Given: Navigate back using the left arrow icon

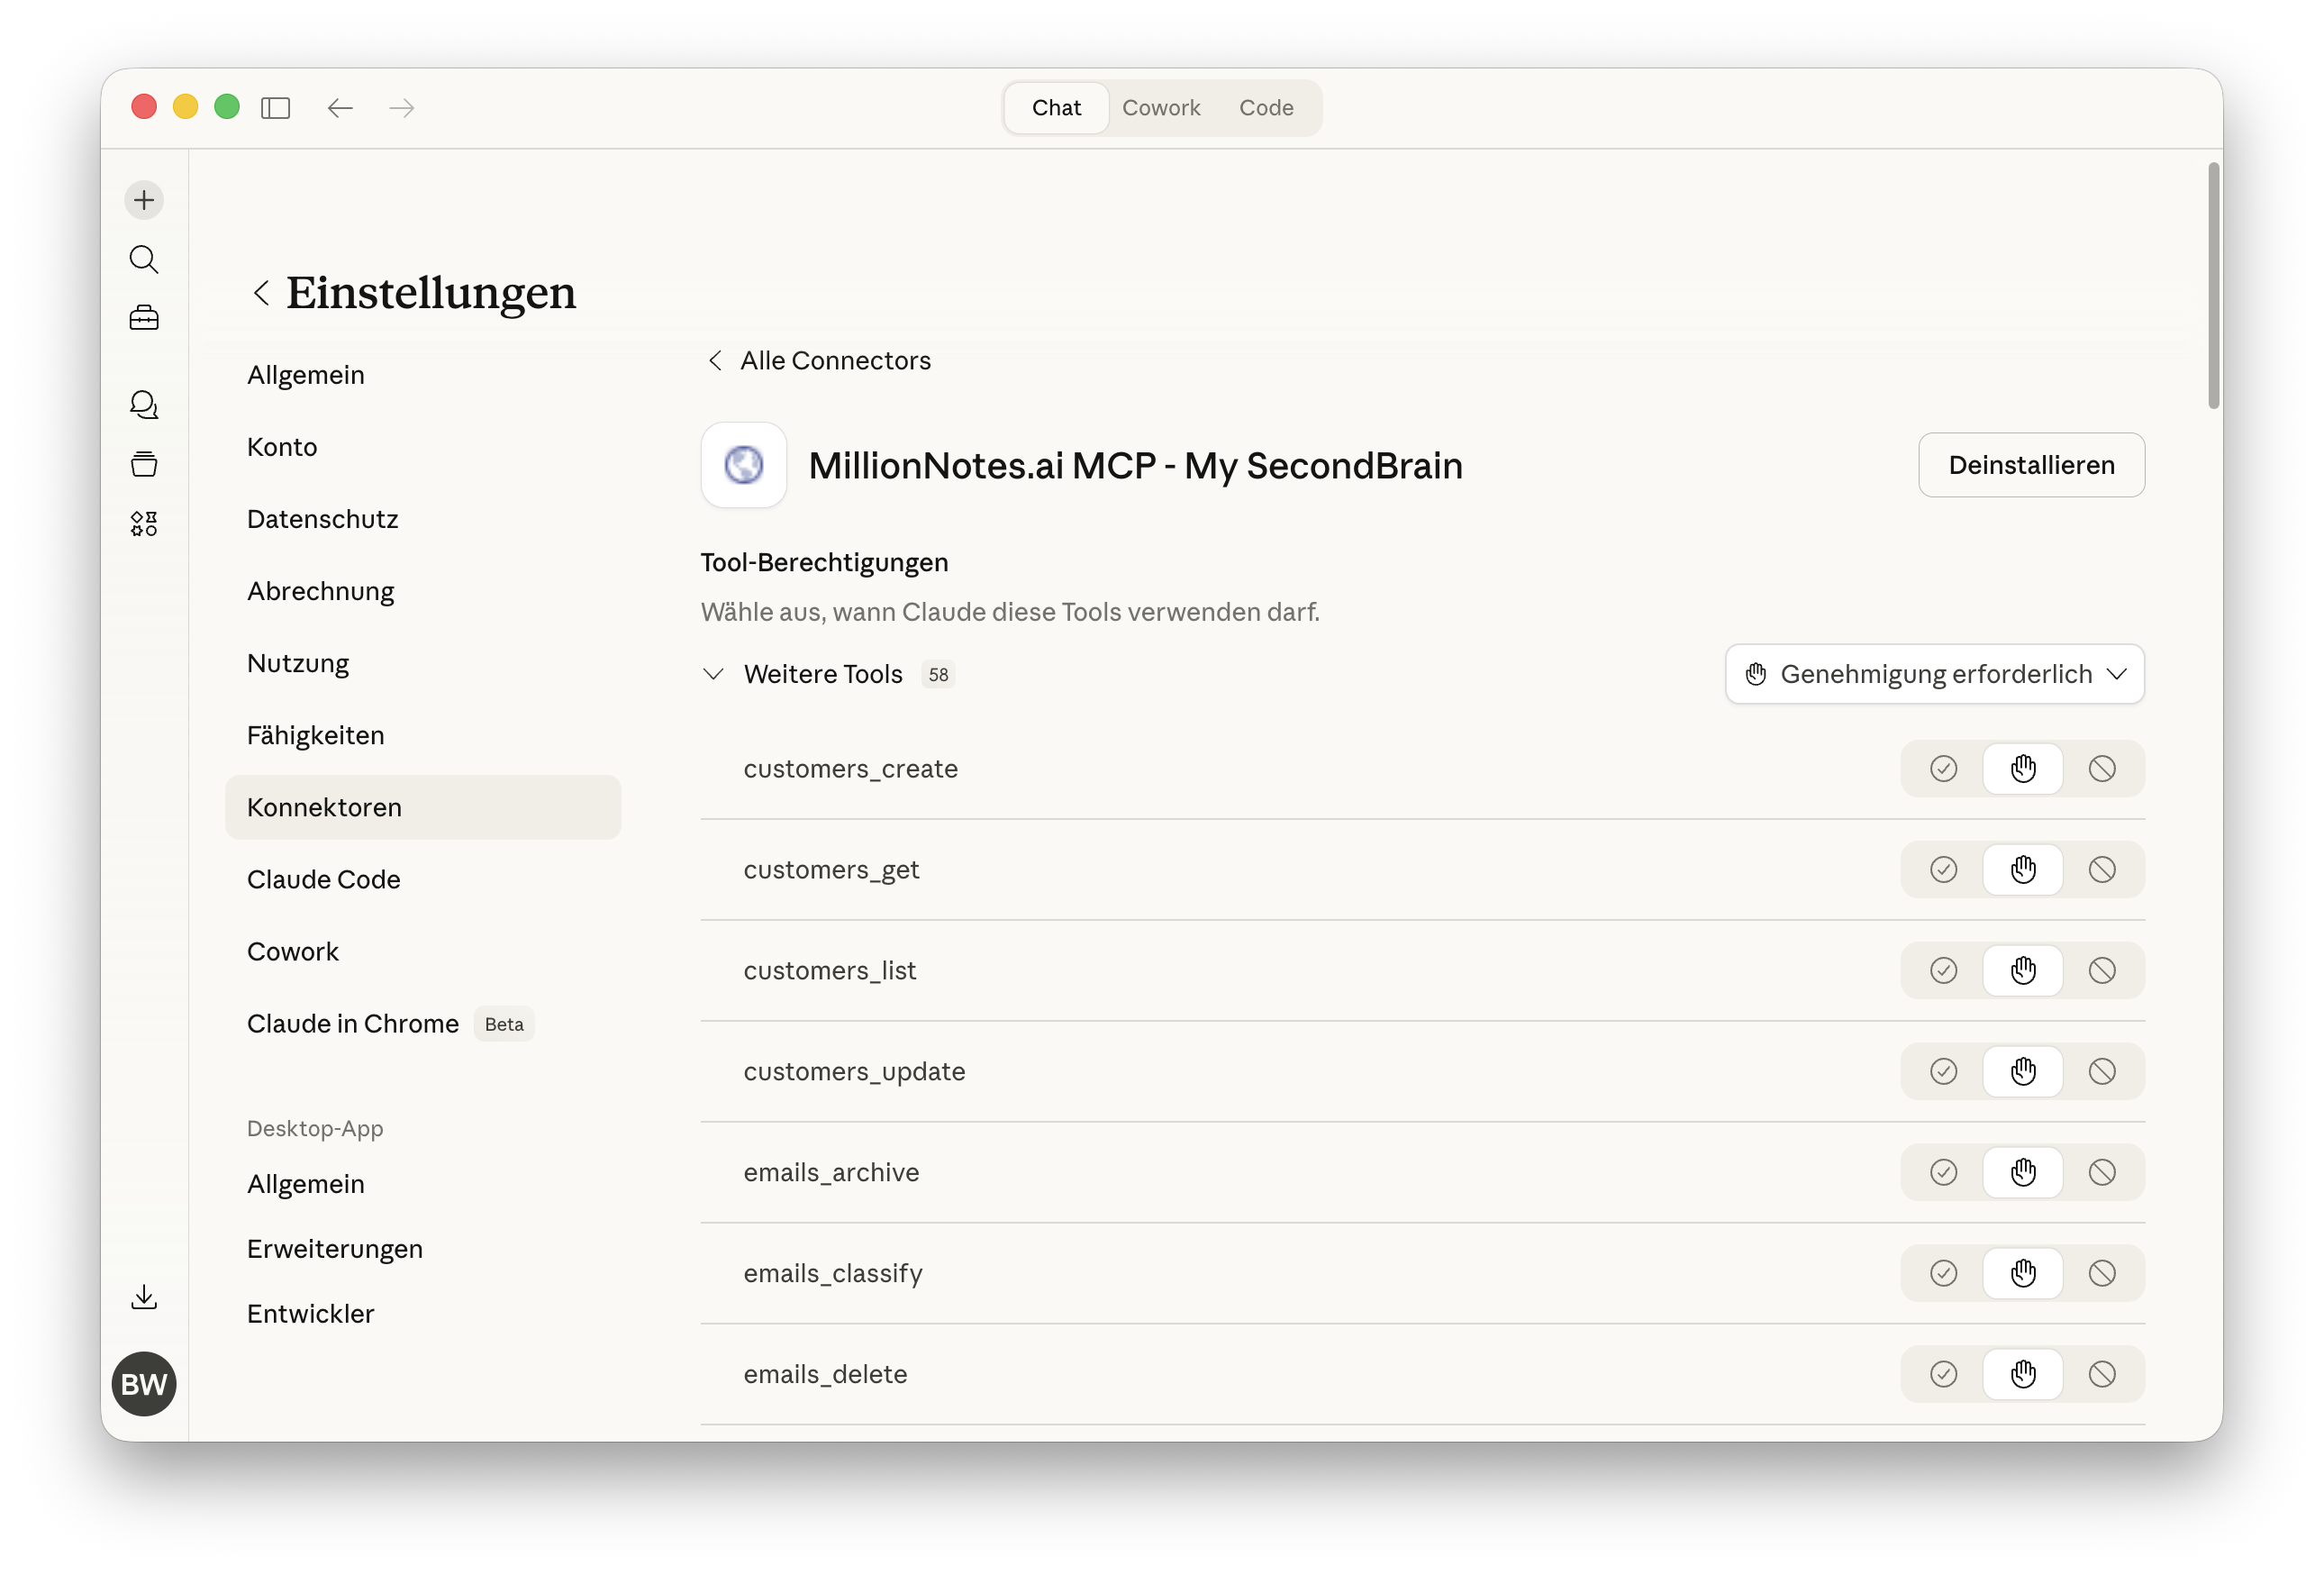Looking at the screenshot, I should click(340, 108).
